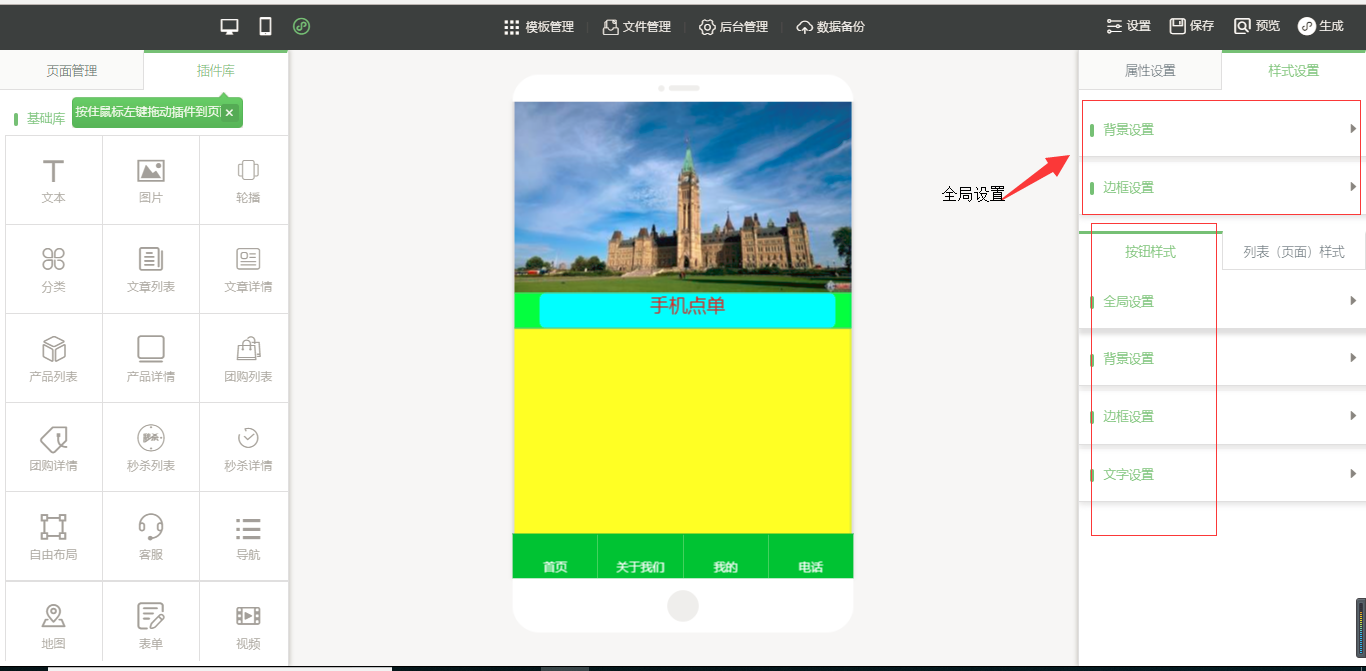Expand 全局设置 under button style
The height and width of the screenshot is (671, 1366).
point(1220,301)
